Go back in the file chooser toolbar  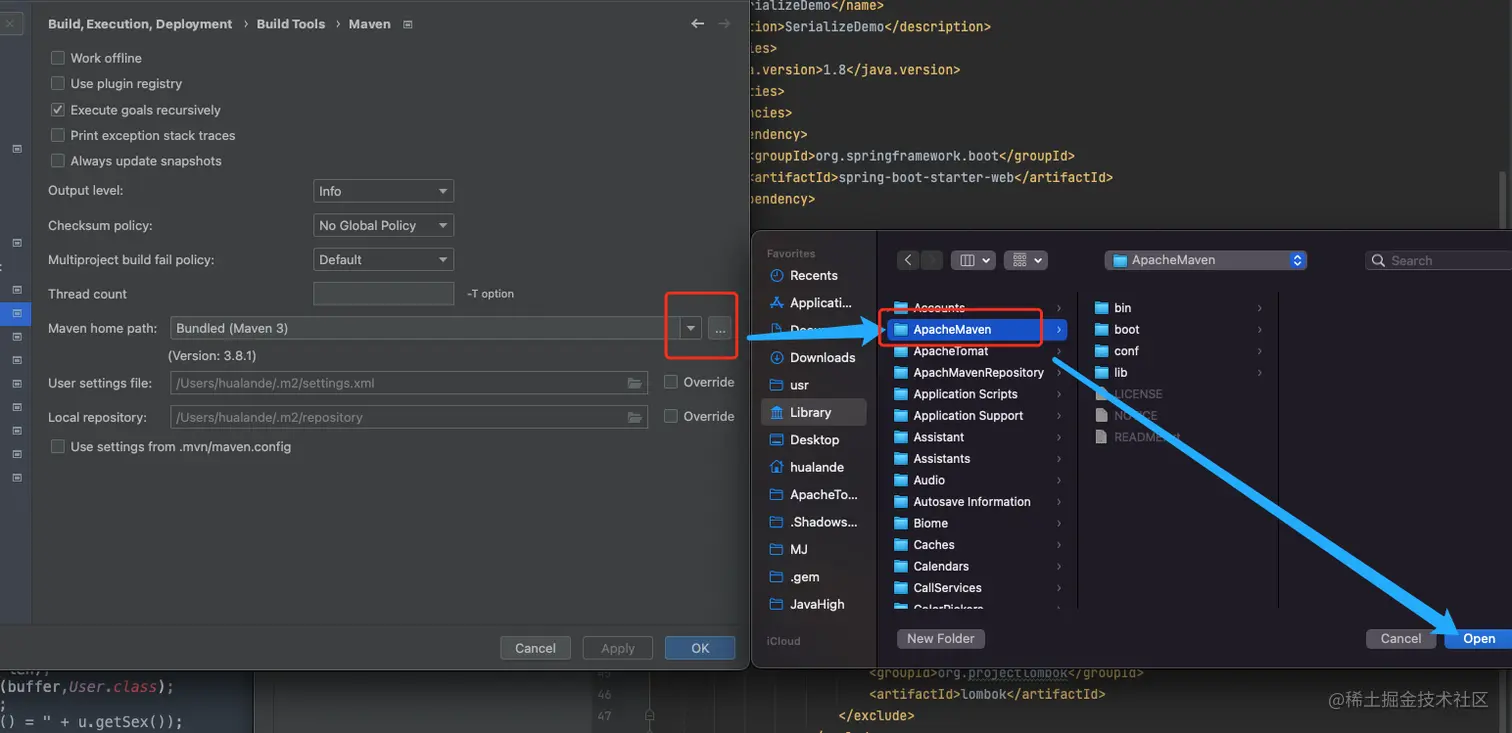tap(908, 260)
